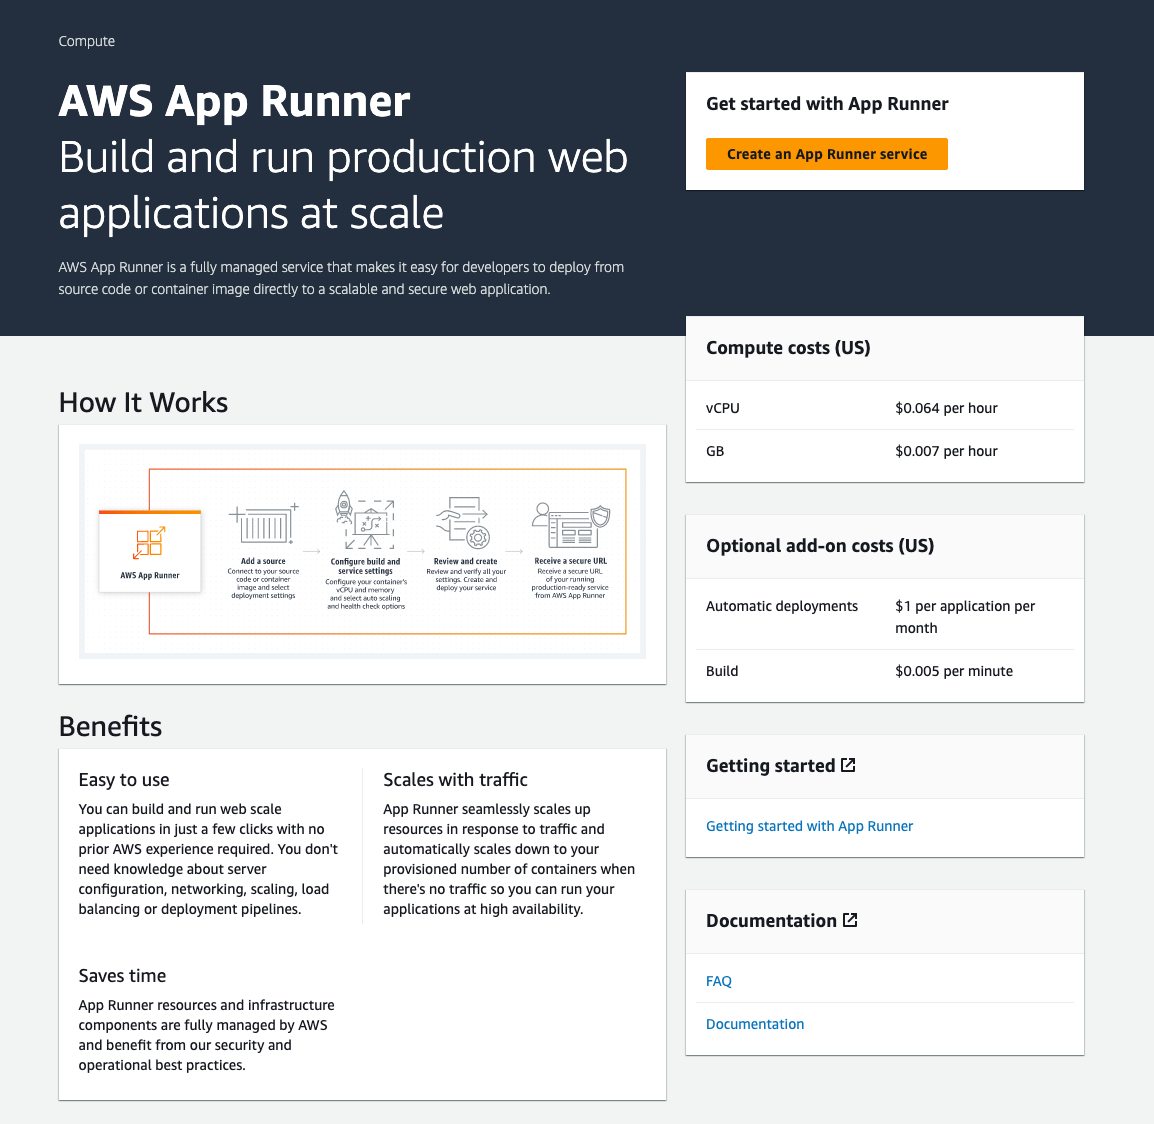Image resolution: width=1154 pixels, height=1124 pixels.
Task: Click the Optional add-on costs (US) heading
Action: pyautogui.click(x=820, y=546)
